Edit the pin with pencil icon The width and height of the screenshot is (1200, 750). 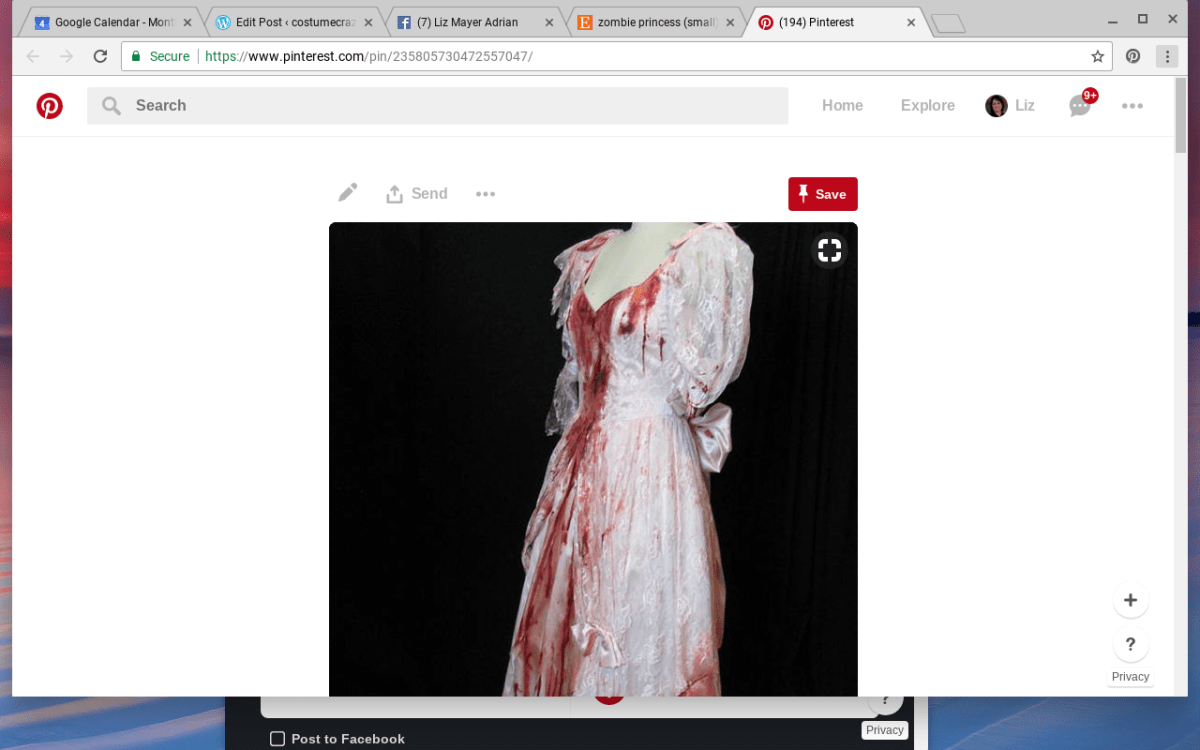(347, 193)
